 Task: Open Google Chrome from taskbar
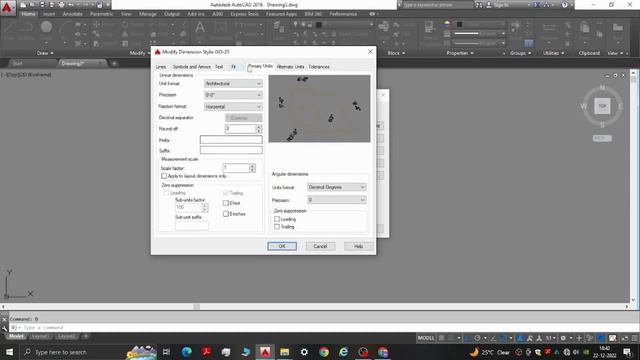(324, 352)
